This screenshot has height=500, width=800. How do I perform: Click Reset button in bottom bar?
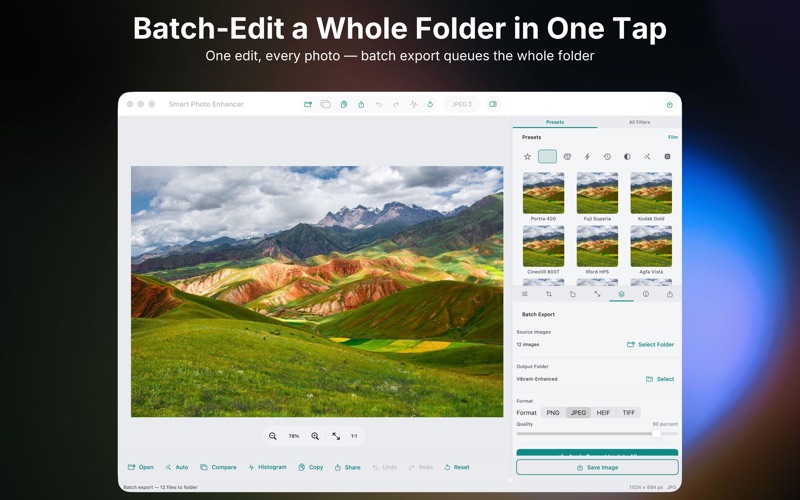(457, 467)
